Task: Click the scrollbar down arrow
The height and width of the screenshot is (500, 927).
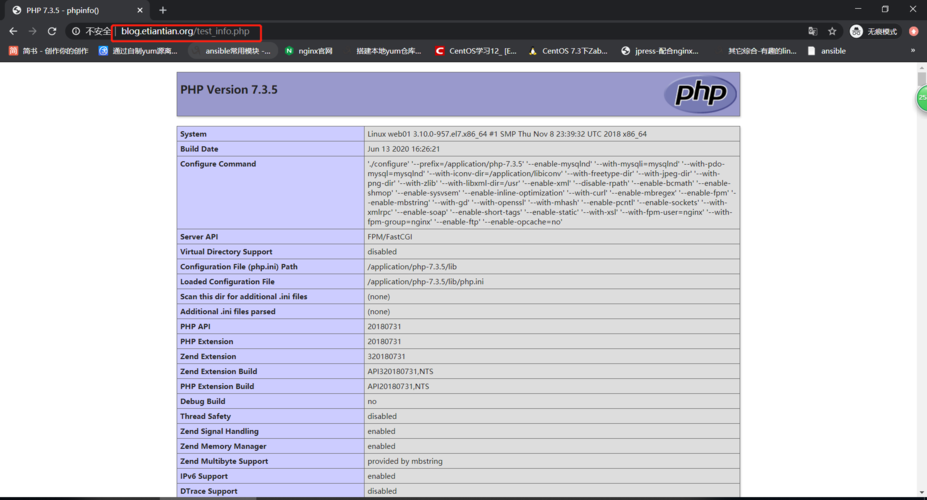Action: [x=921, y=492]
